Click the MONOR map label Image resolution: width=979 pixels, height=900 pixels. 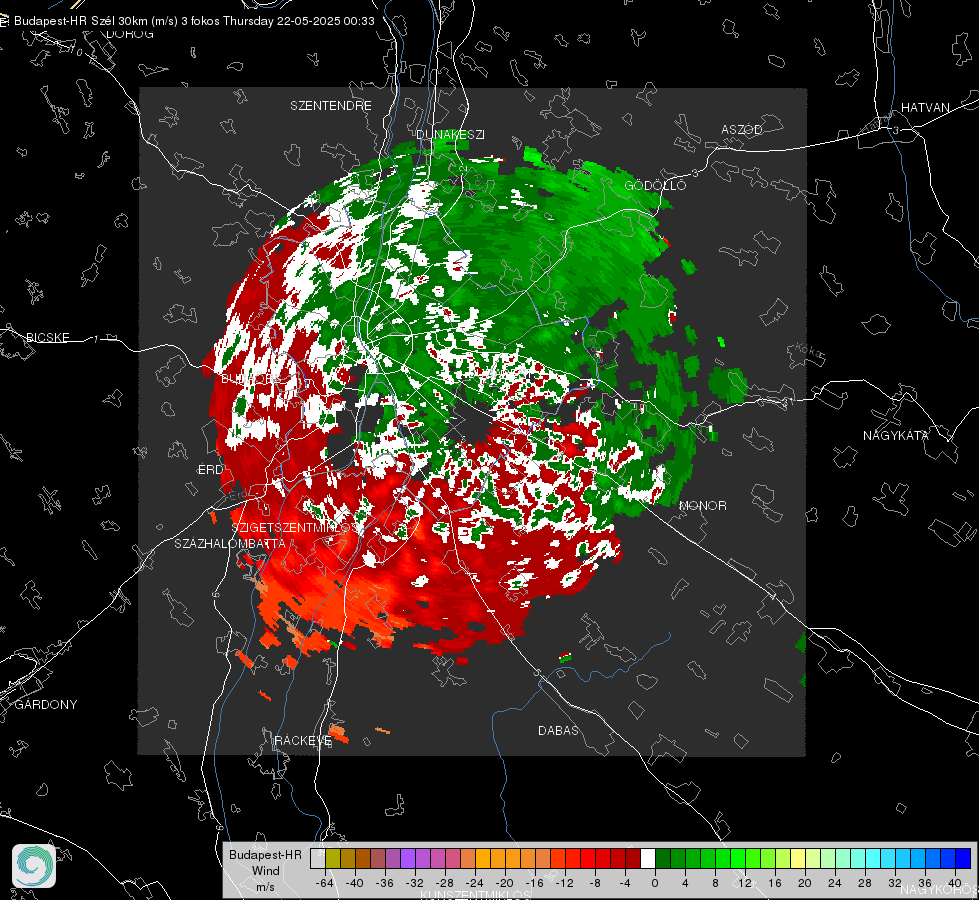click(702, 505)
